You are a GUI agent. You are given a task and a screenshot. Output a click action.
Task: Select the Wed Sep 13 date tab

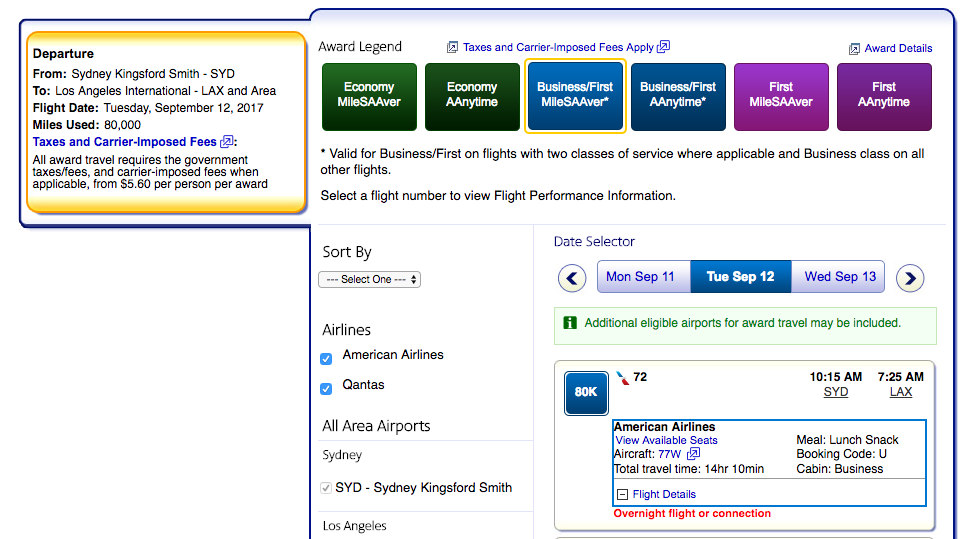coord(840,277)
